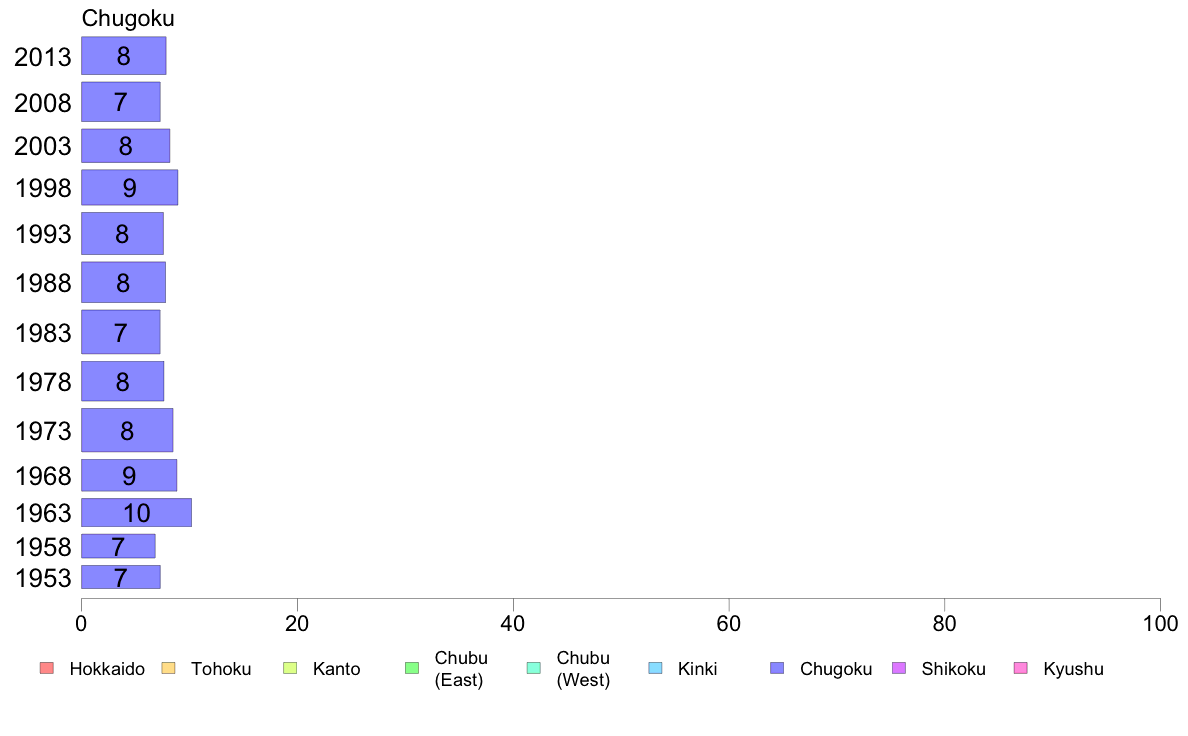Viewport: 1188px width, 736px height.
Task: Click the Chubu (East) legend swatch
Action: click(412, 668)
